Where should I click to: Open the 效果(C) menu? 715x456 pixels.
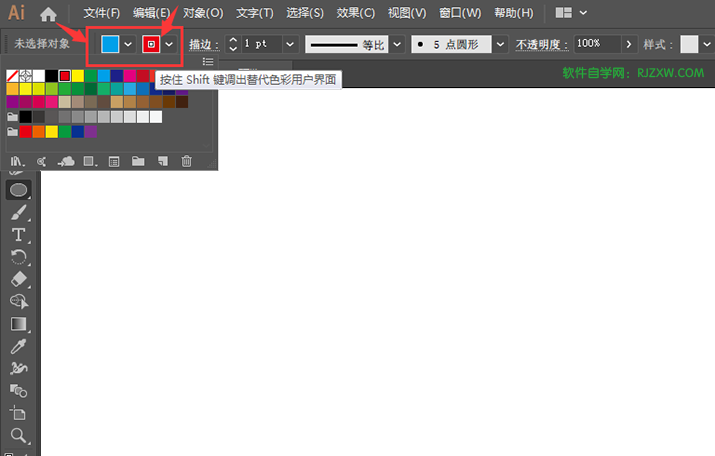click(355, 13)
